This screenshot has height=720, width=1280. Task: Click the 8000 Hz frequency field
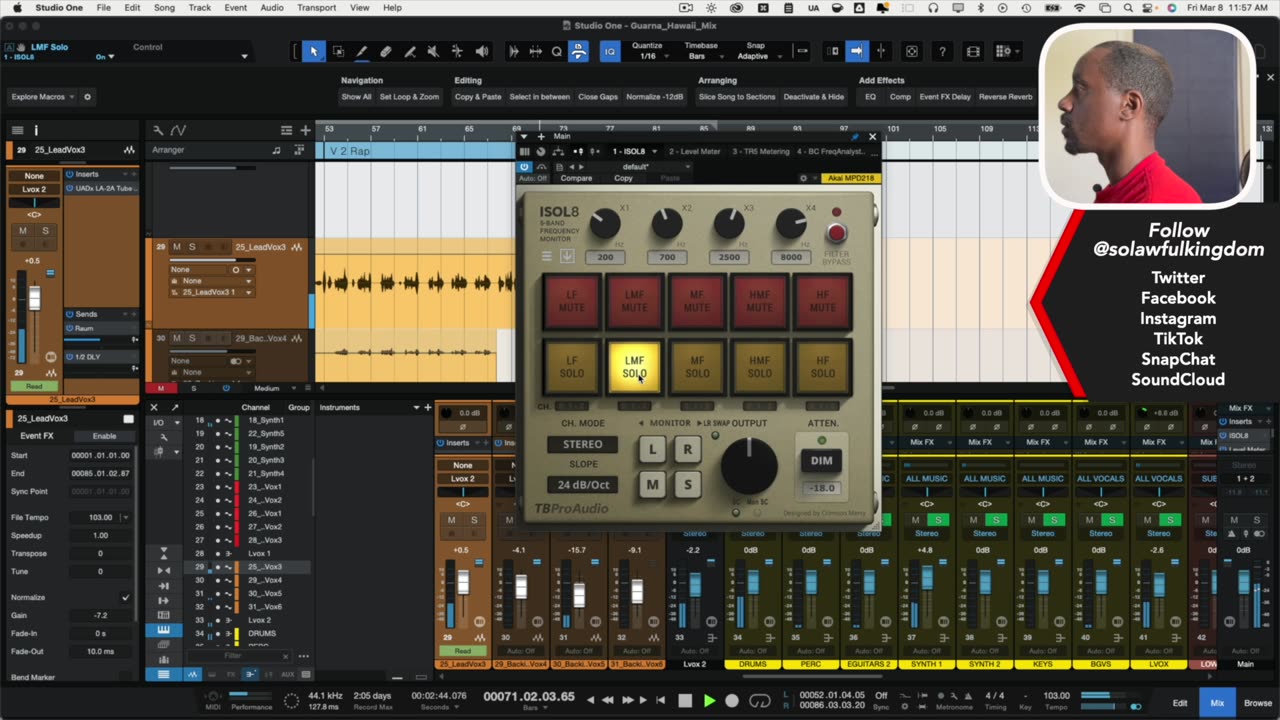791,257
